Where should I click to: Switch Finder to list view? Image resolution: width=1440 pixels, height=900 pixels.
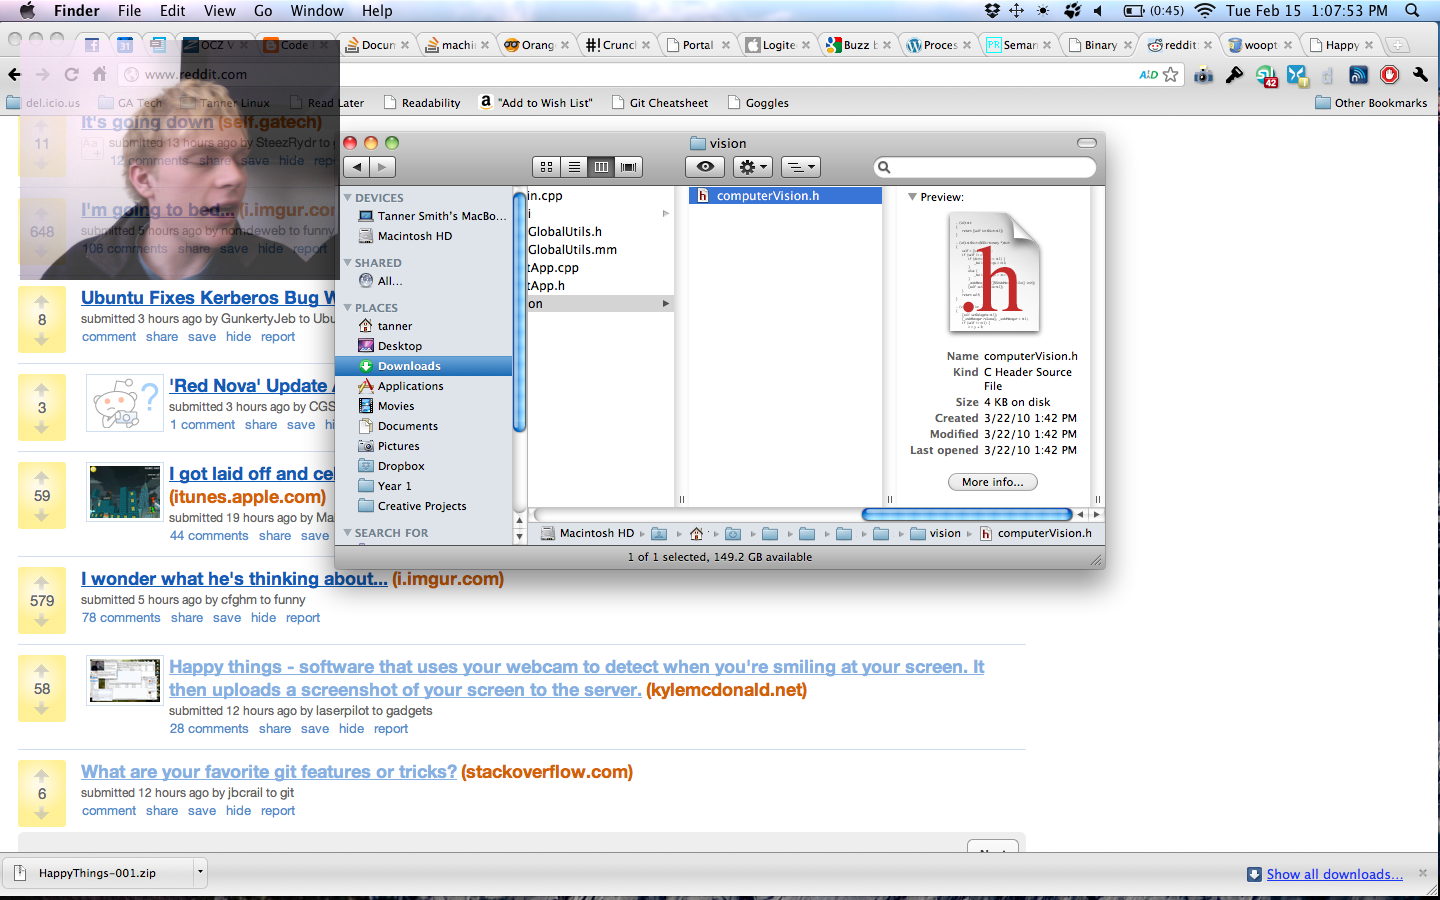click(574, 167)
